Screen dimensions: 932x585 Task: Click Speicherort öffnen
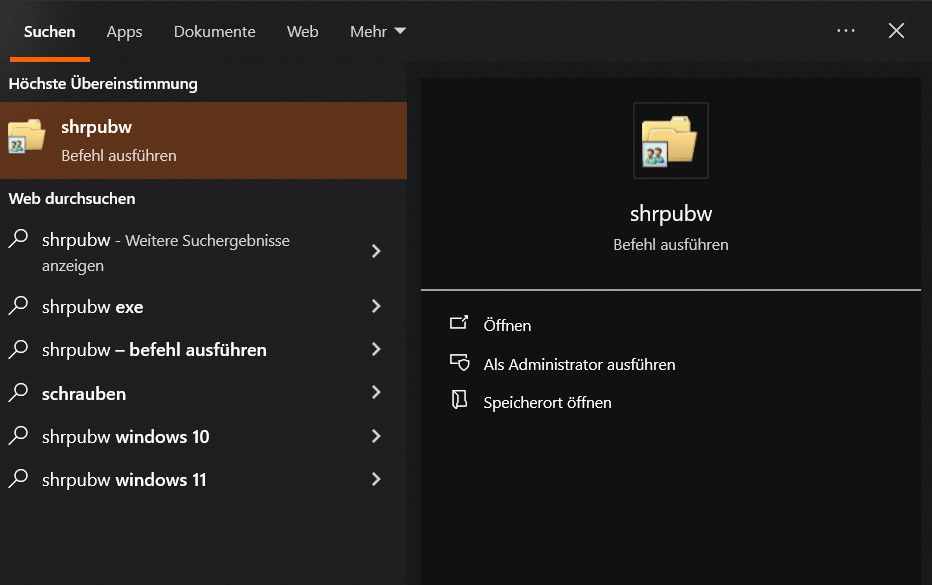(547, 402)
